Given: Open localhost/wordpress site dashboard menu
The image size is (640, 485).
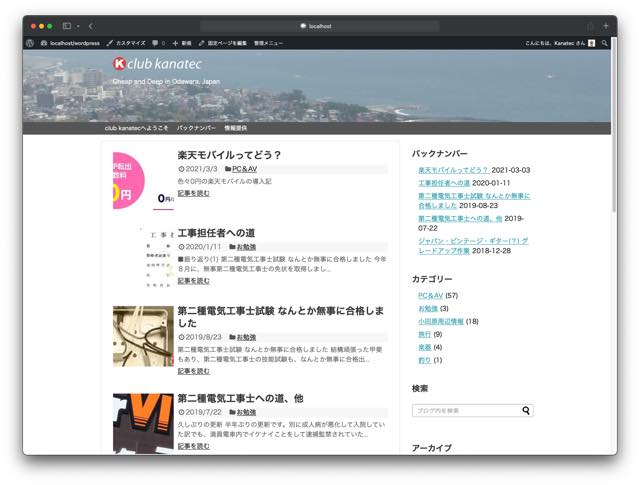Looking at the screenshot, I should click(70, 43).
